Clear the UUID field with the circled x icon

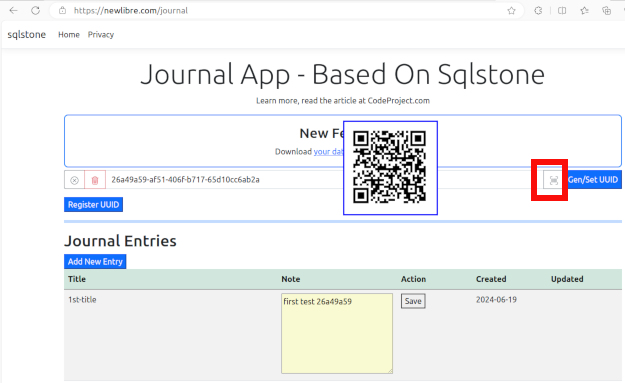(74, 180)
